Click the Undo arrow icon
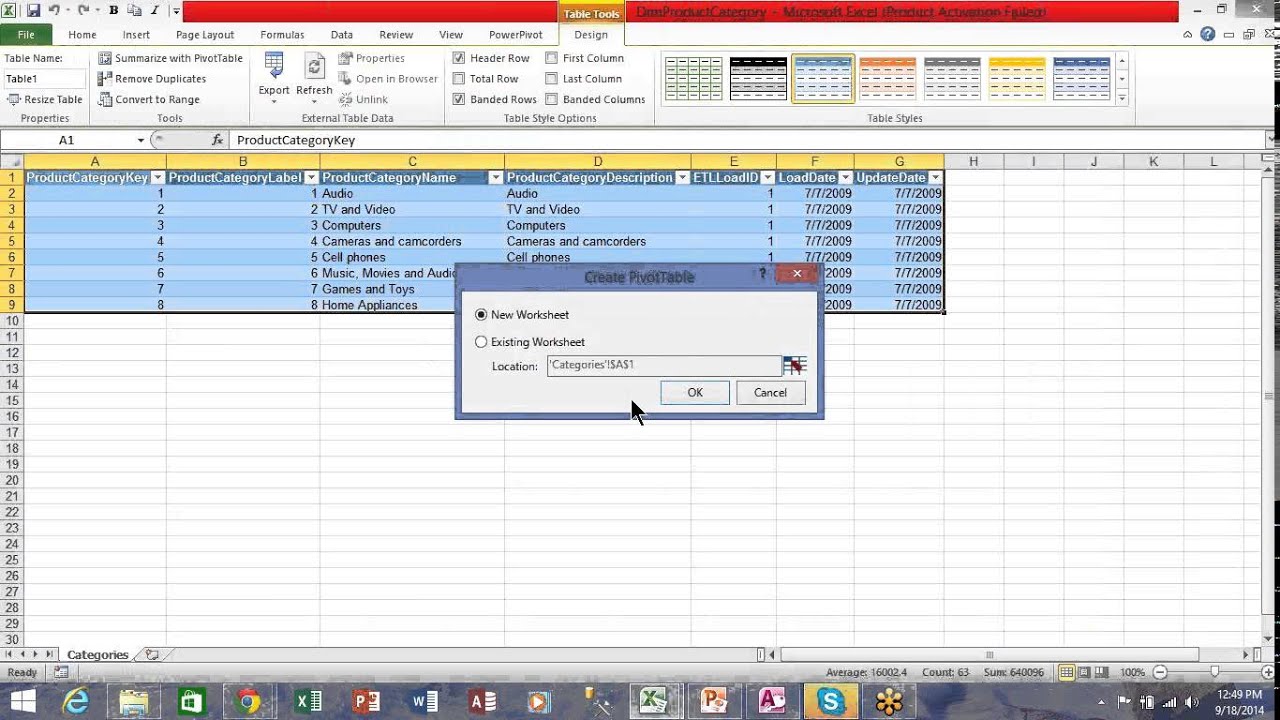The image size is (1280, 720). [x=54, y=11]
